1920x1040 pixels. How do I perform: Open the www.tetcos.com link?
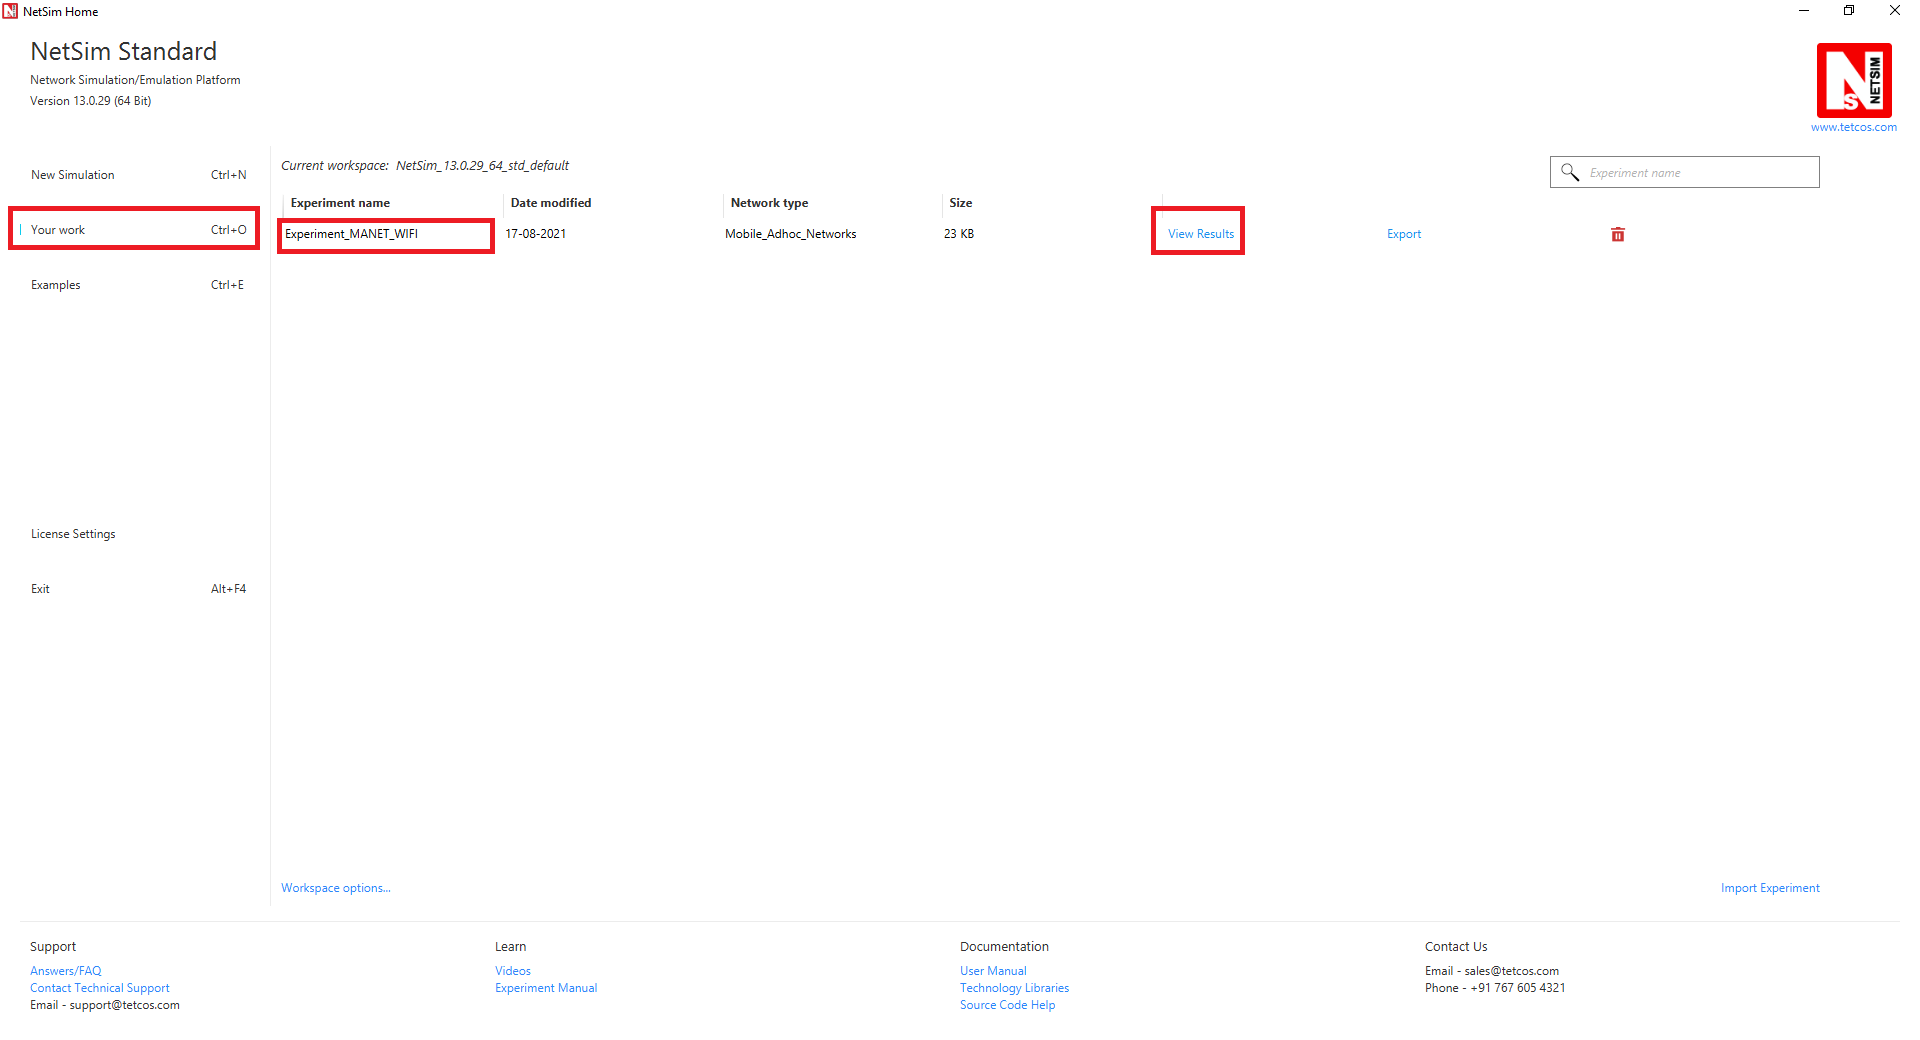[x=1853, y=127]
